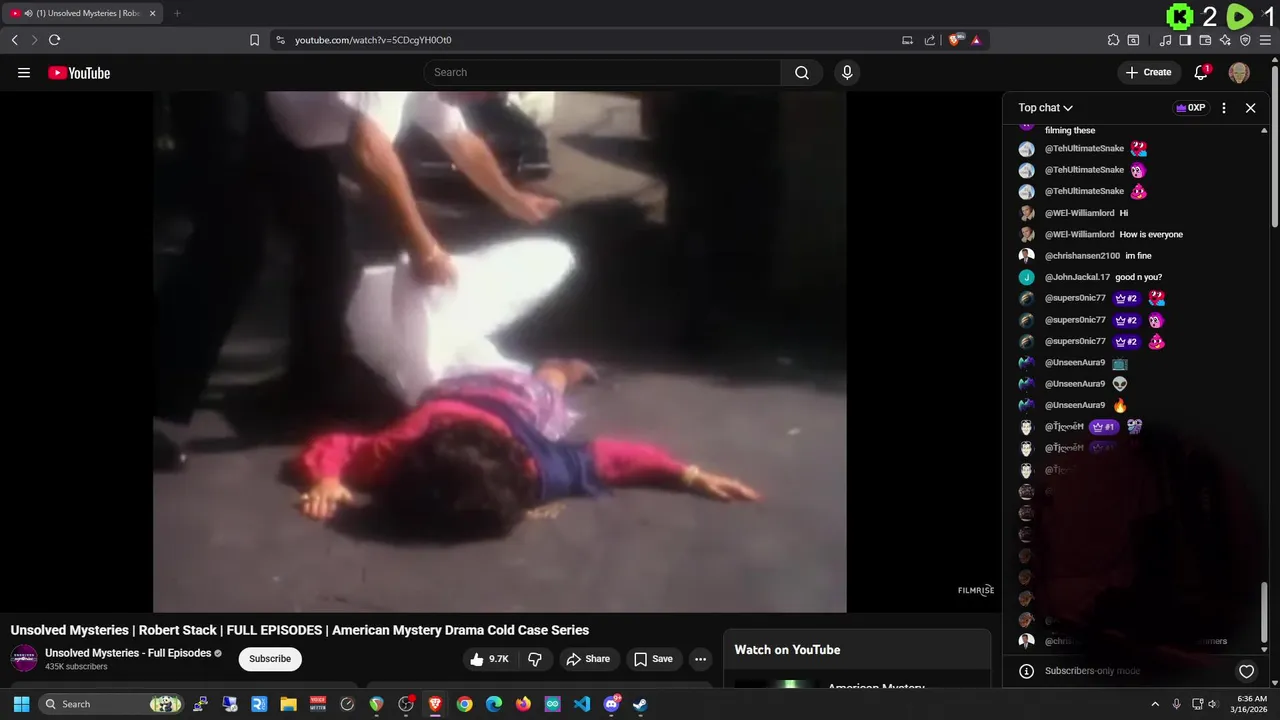Open Visual Studio Code from taskbar
This screenshot has height=720, width=1280.
coord(582,704)
